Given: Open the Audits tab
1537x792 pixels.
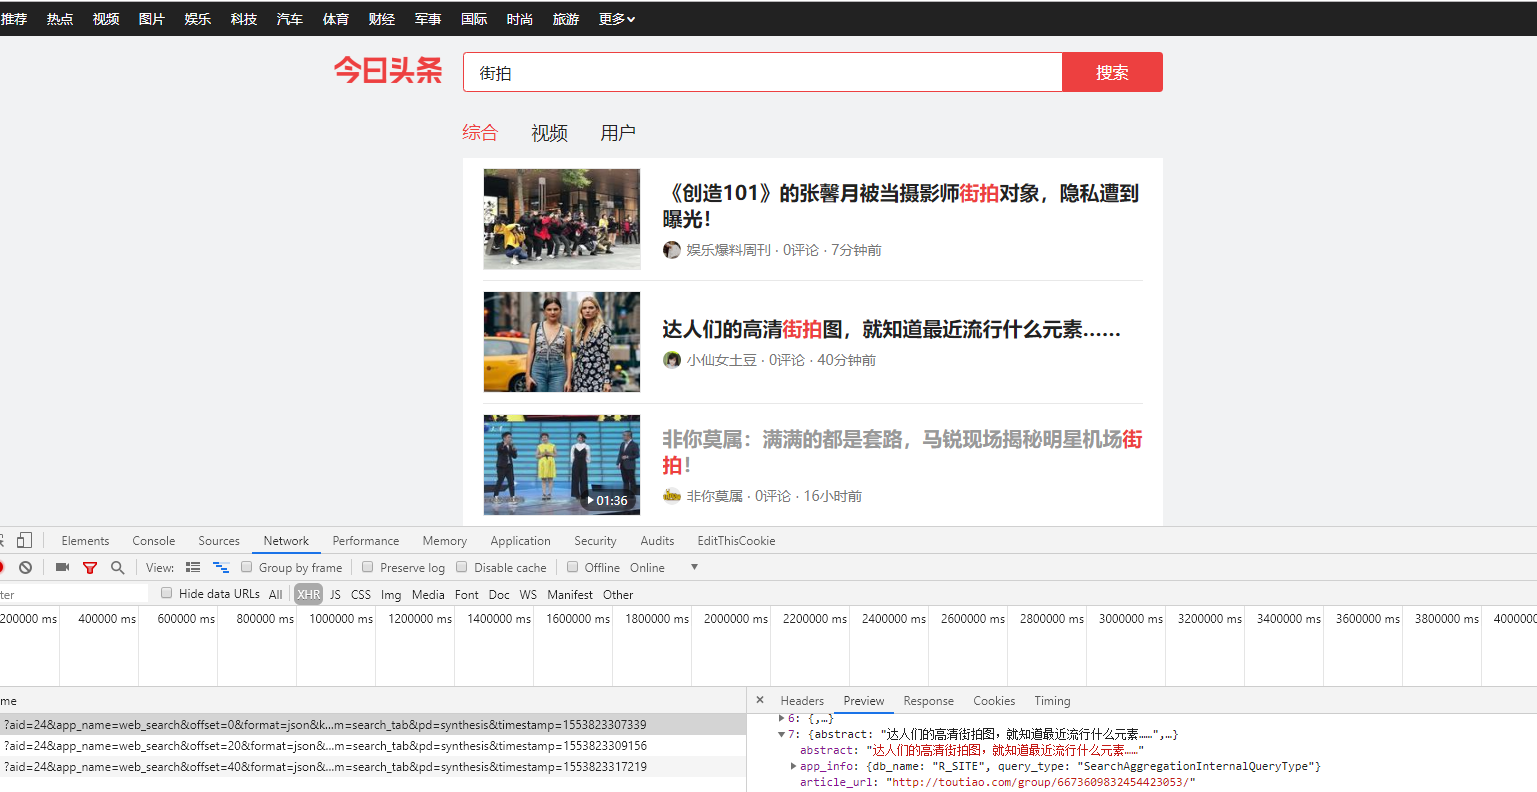Looking at the screenshot, I should pos(657,540).
